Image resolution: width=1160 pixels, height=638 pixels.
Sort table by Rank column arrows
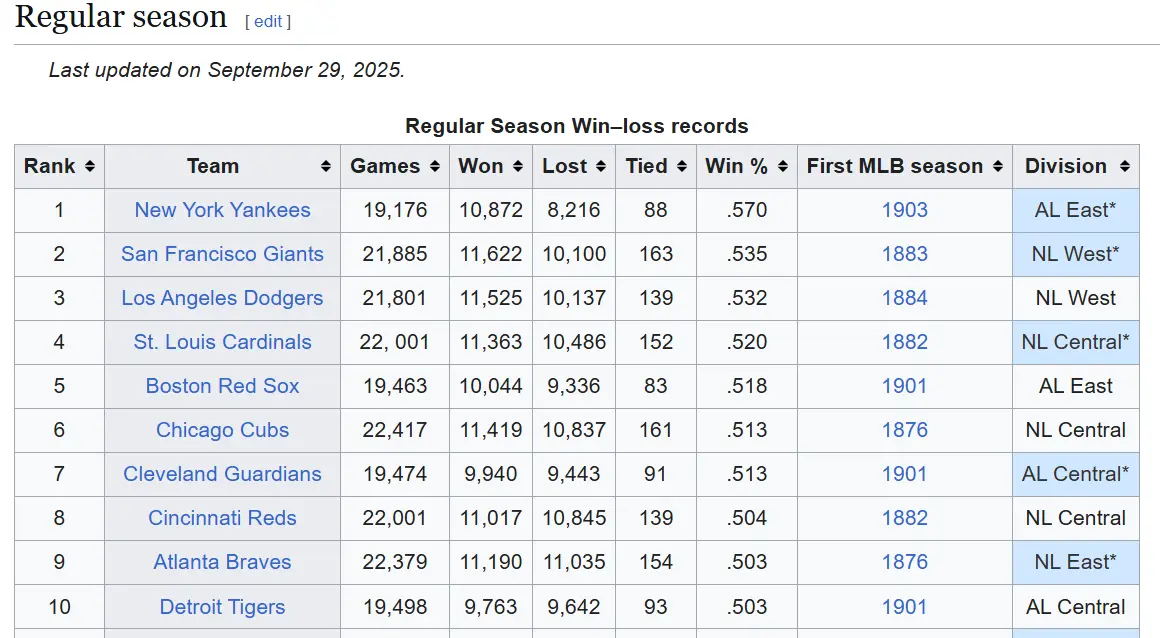(90, 167)
